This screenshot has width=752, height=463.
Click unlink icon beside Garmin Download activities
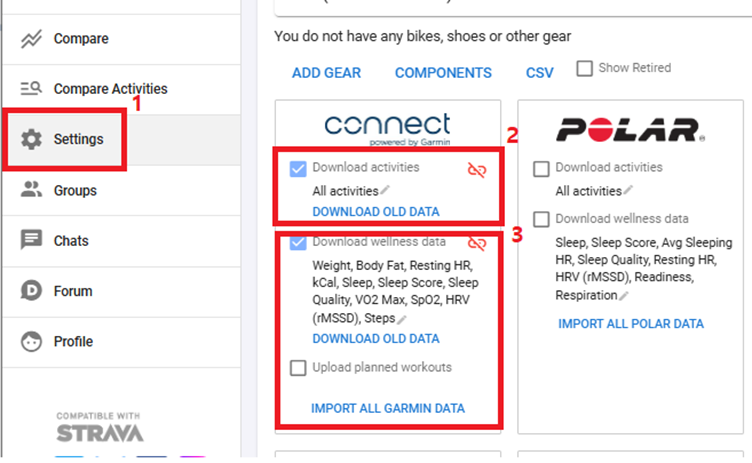coord(477,170)
